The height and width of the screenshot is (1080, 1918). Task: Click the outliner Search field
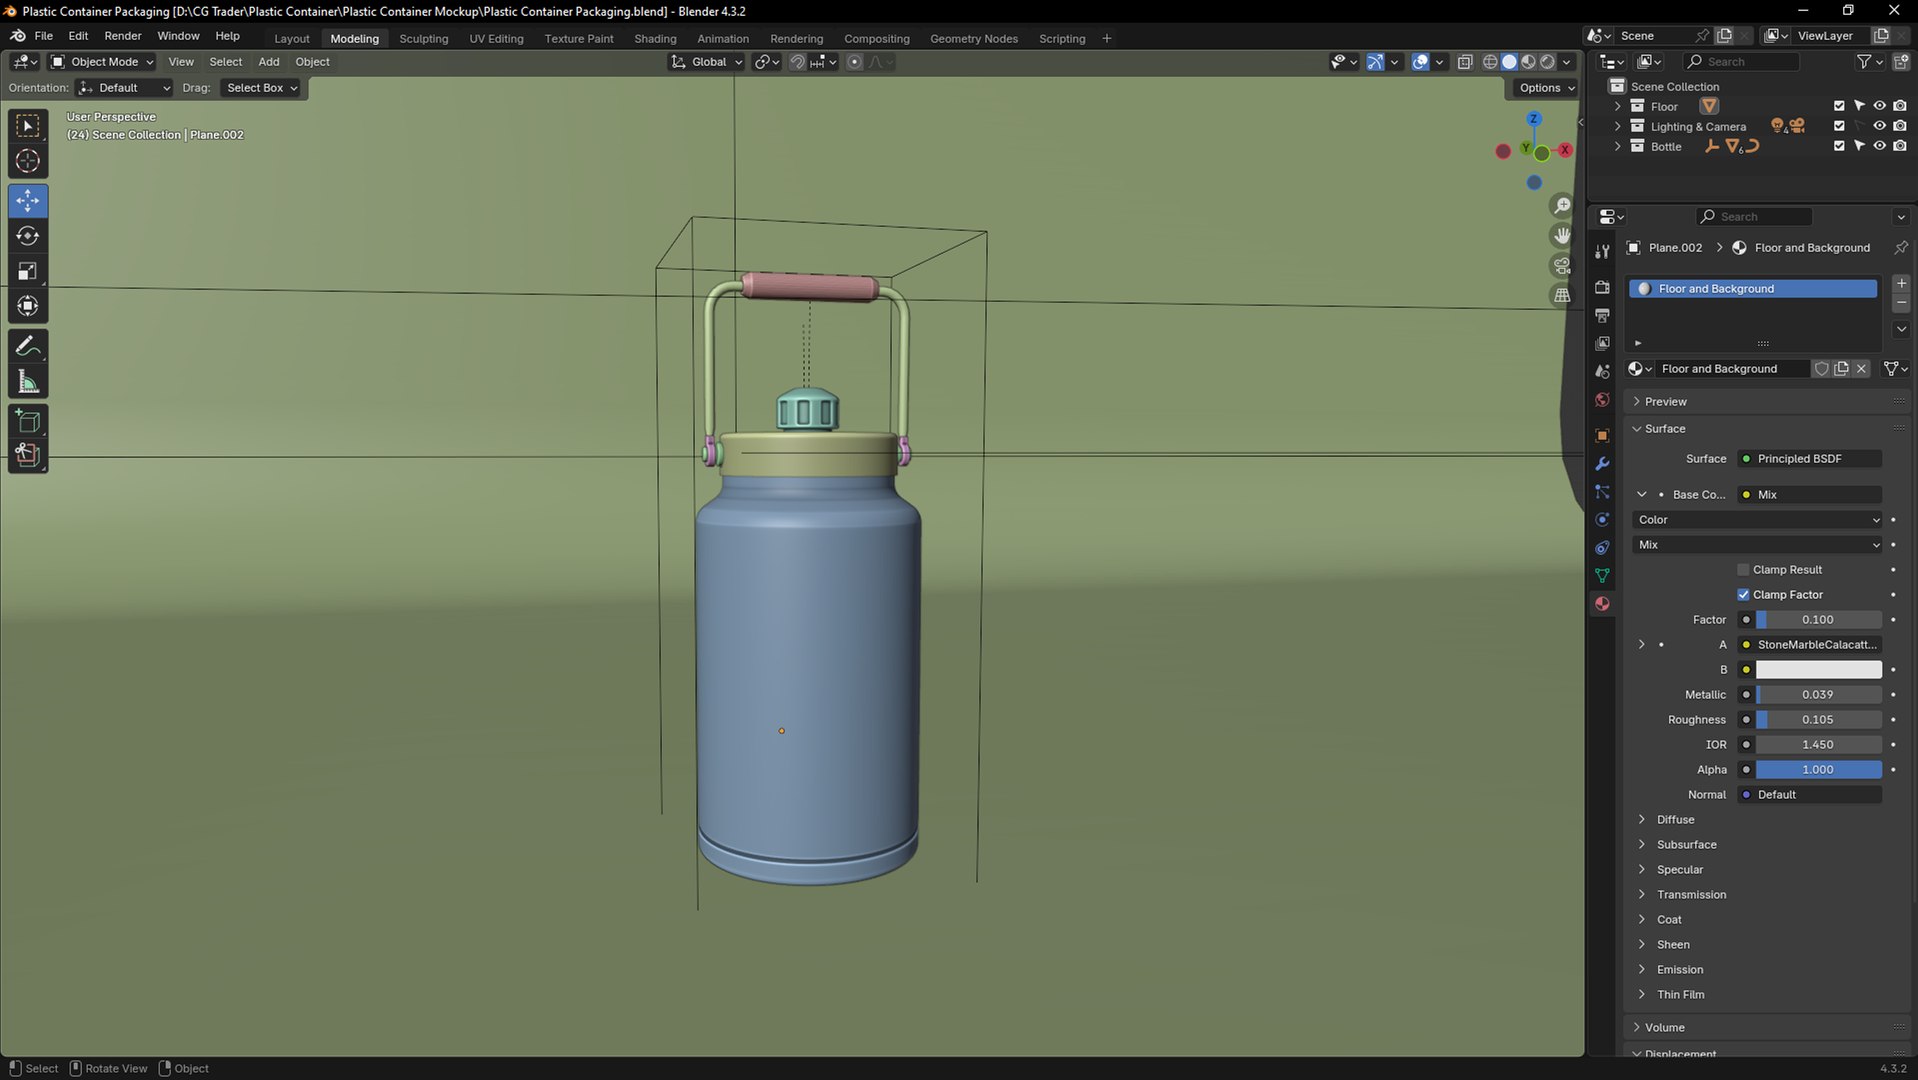[x=1741, y=62]
